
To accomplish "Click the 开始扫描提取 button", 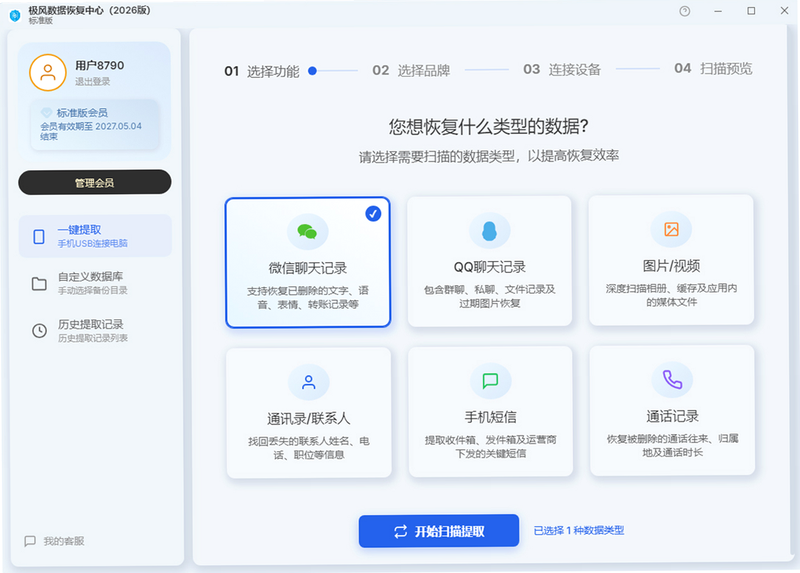I will [439, 531].
